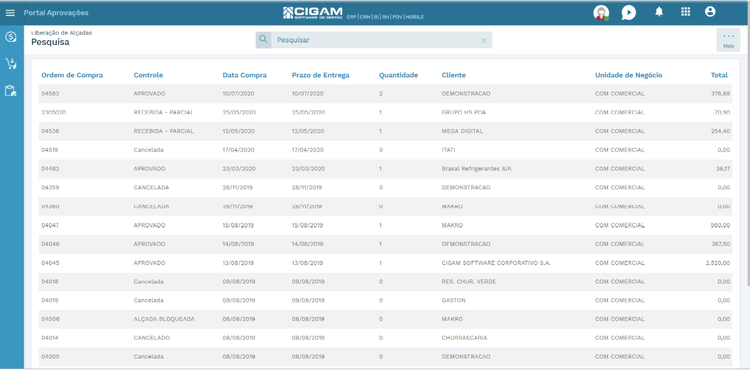Open the notifications bell
750x370 pixels.
[659, 12]
